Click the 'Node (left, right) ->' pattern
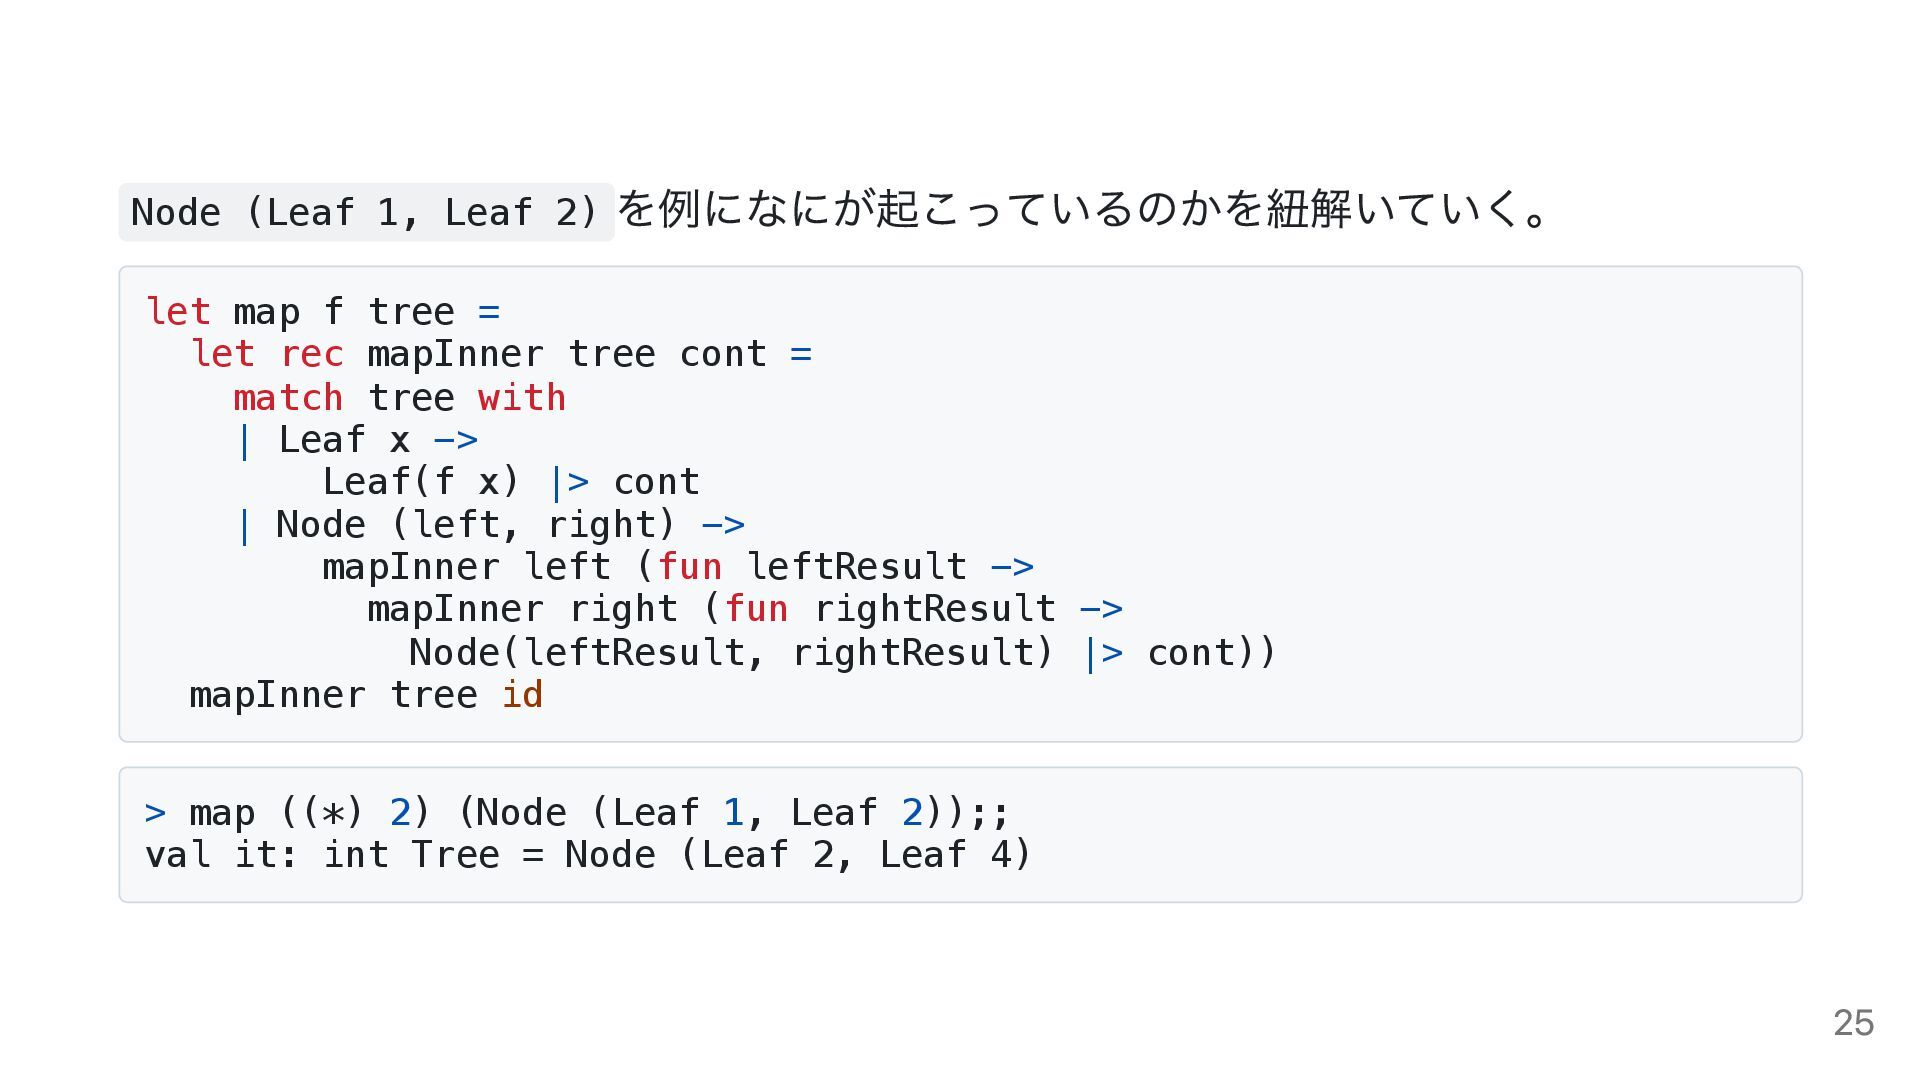The width and height of the screenshot is (1920, 1080). point(490,525)
